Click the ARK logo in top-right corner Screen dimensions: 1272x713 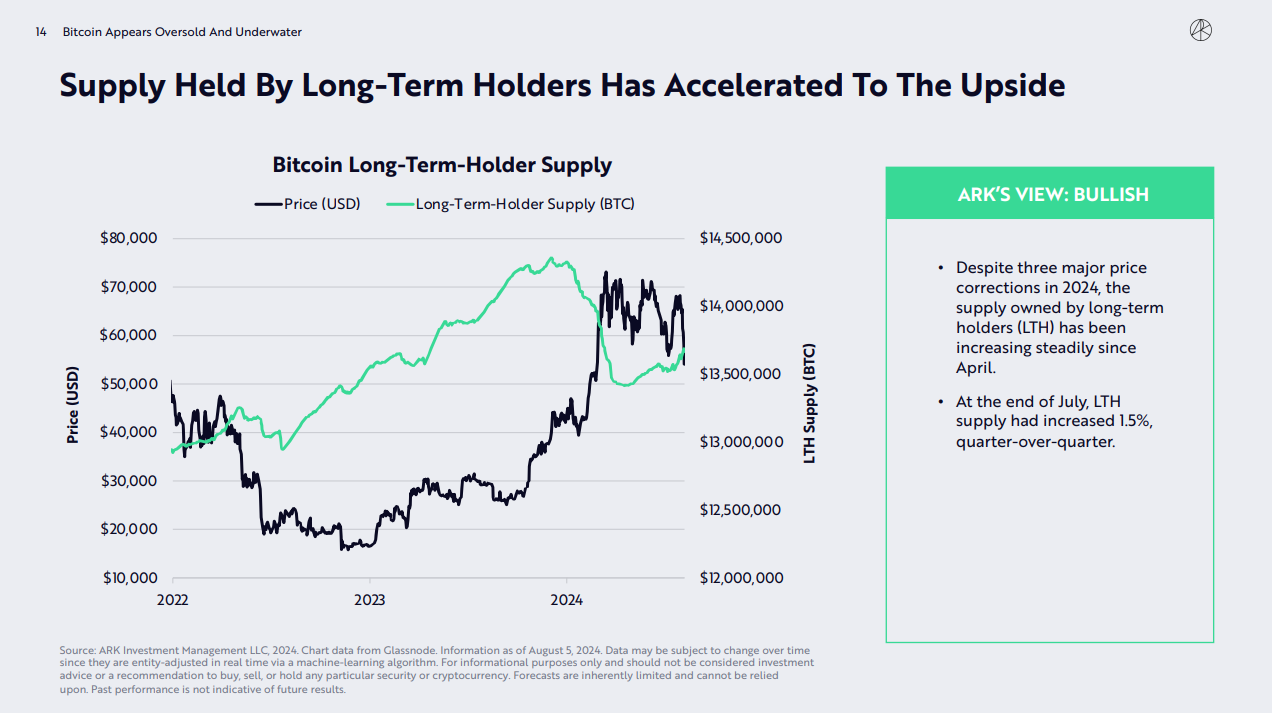click(1200, 31)
